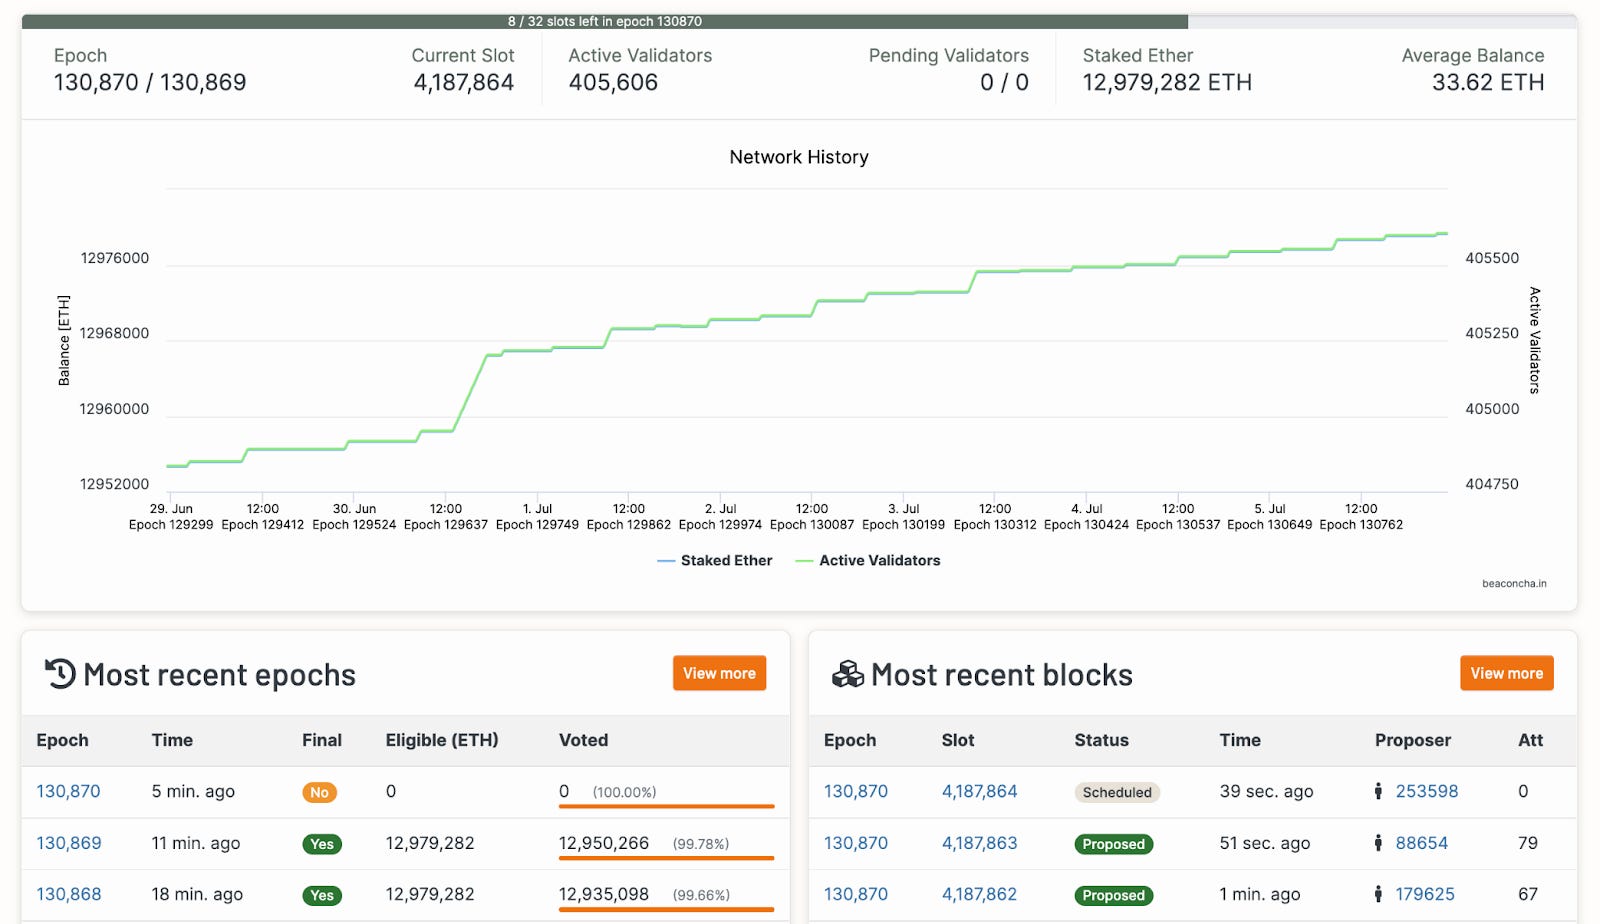The image size is (1600, 924).
Task: Click the Status column header
Action: click(1101, 740)
